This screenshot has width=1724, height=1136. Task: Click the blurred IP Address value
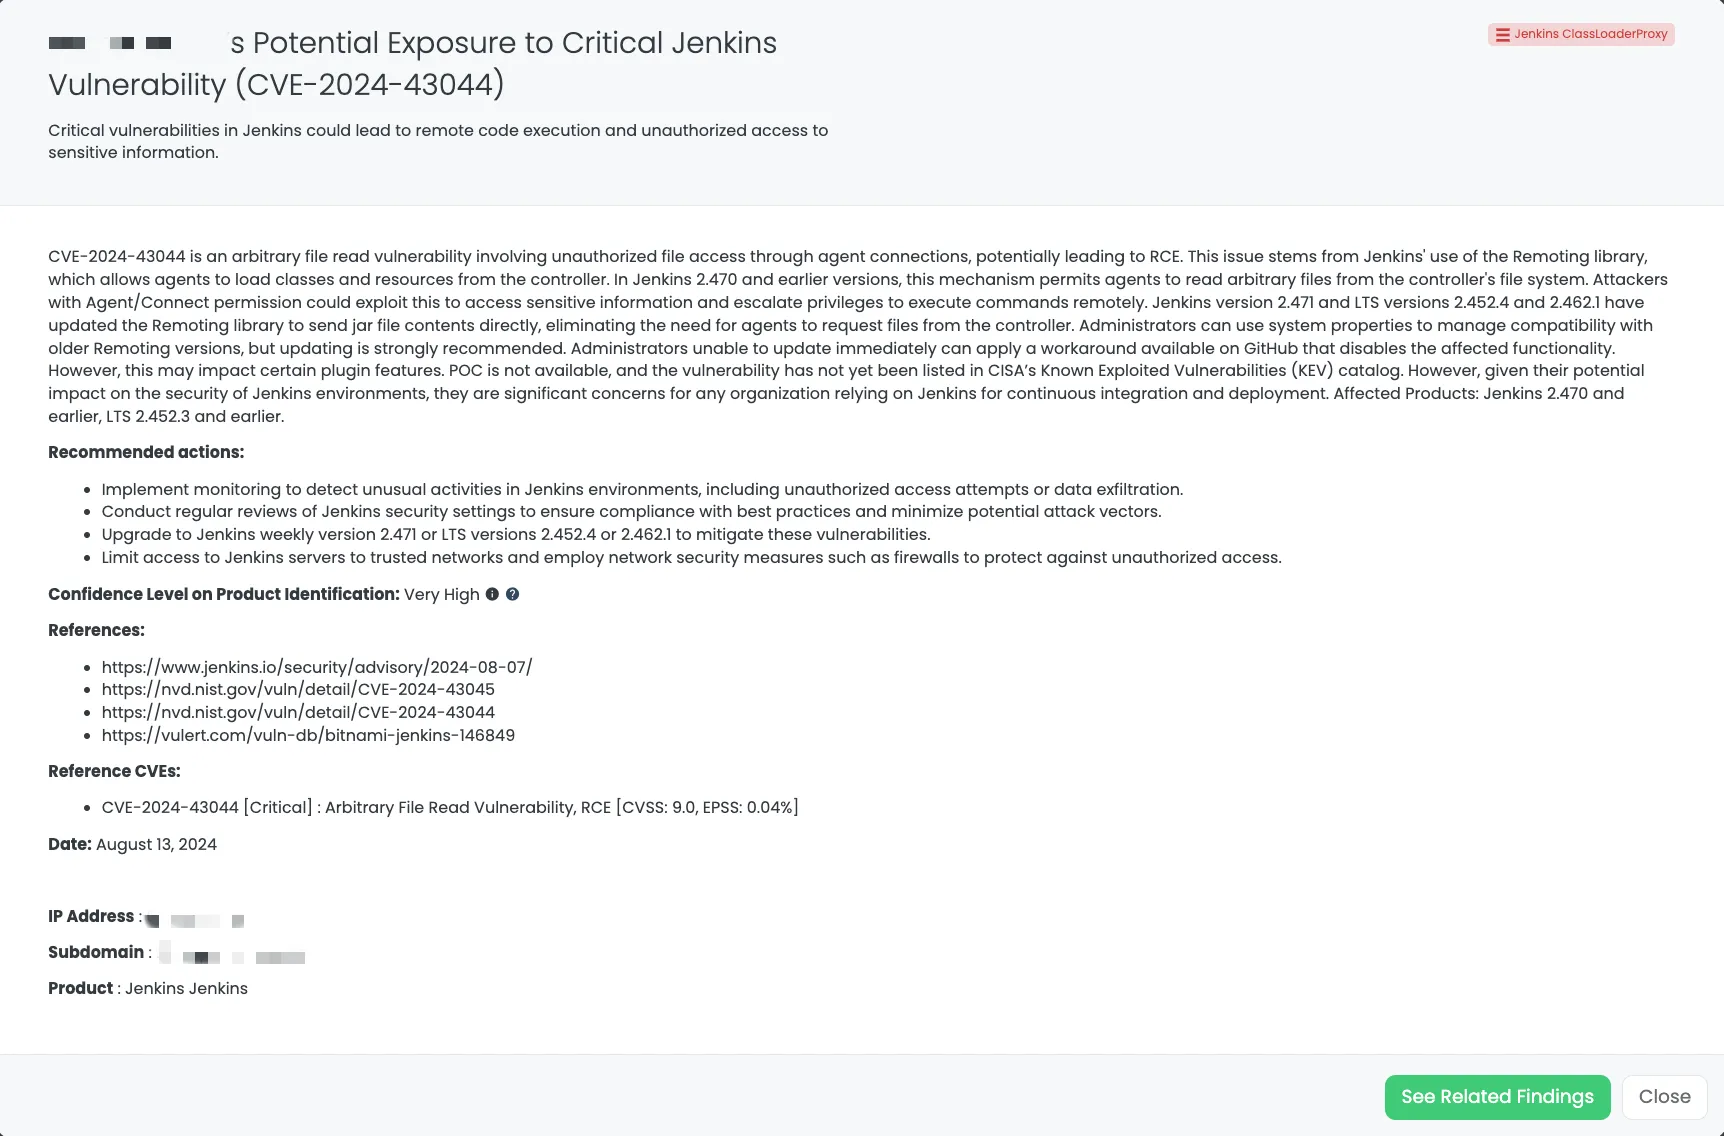[x=196, y=919]
